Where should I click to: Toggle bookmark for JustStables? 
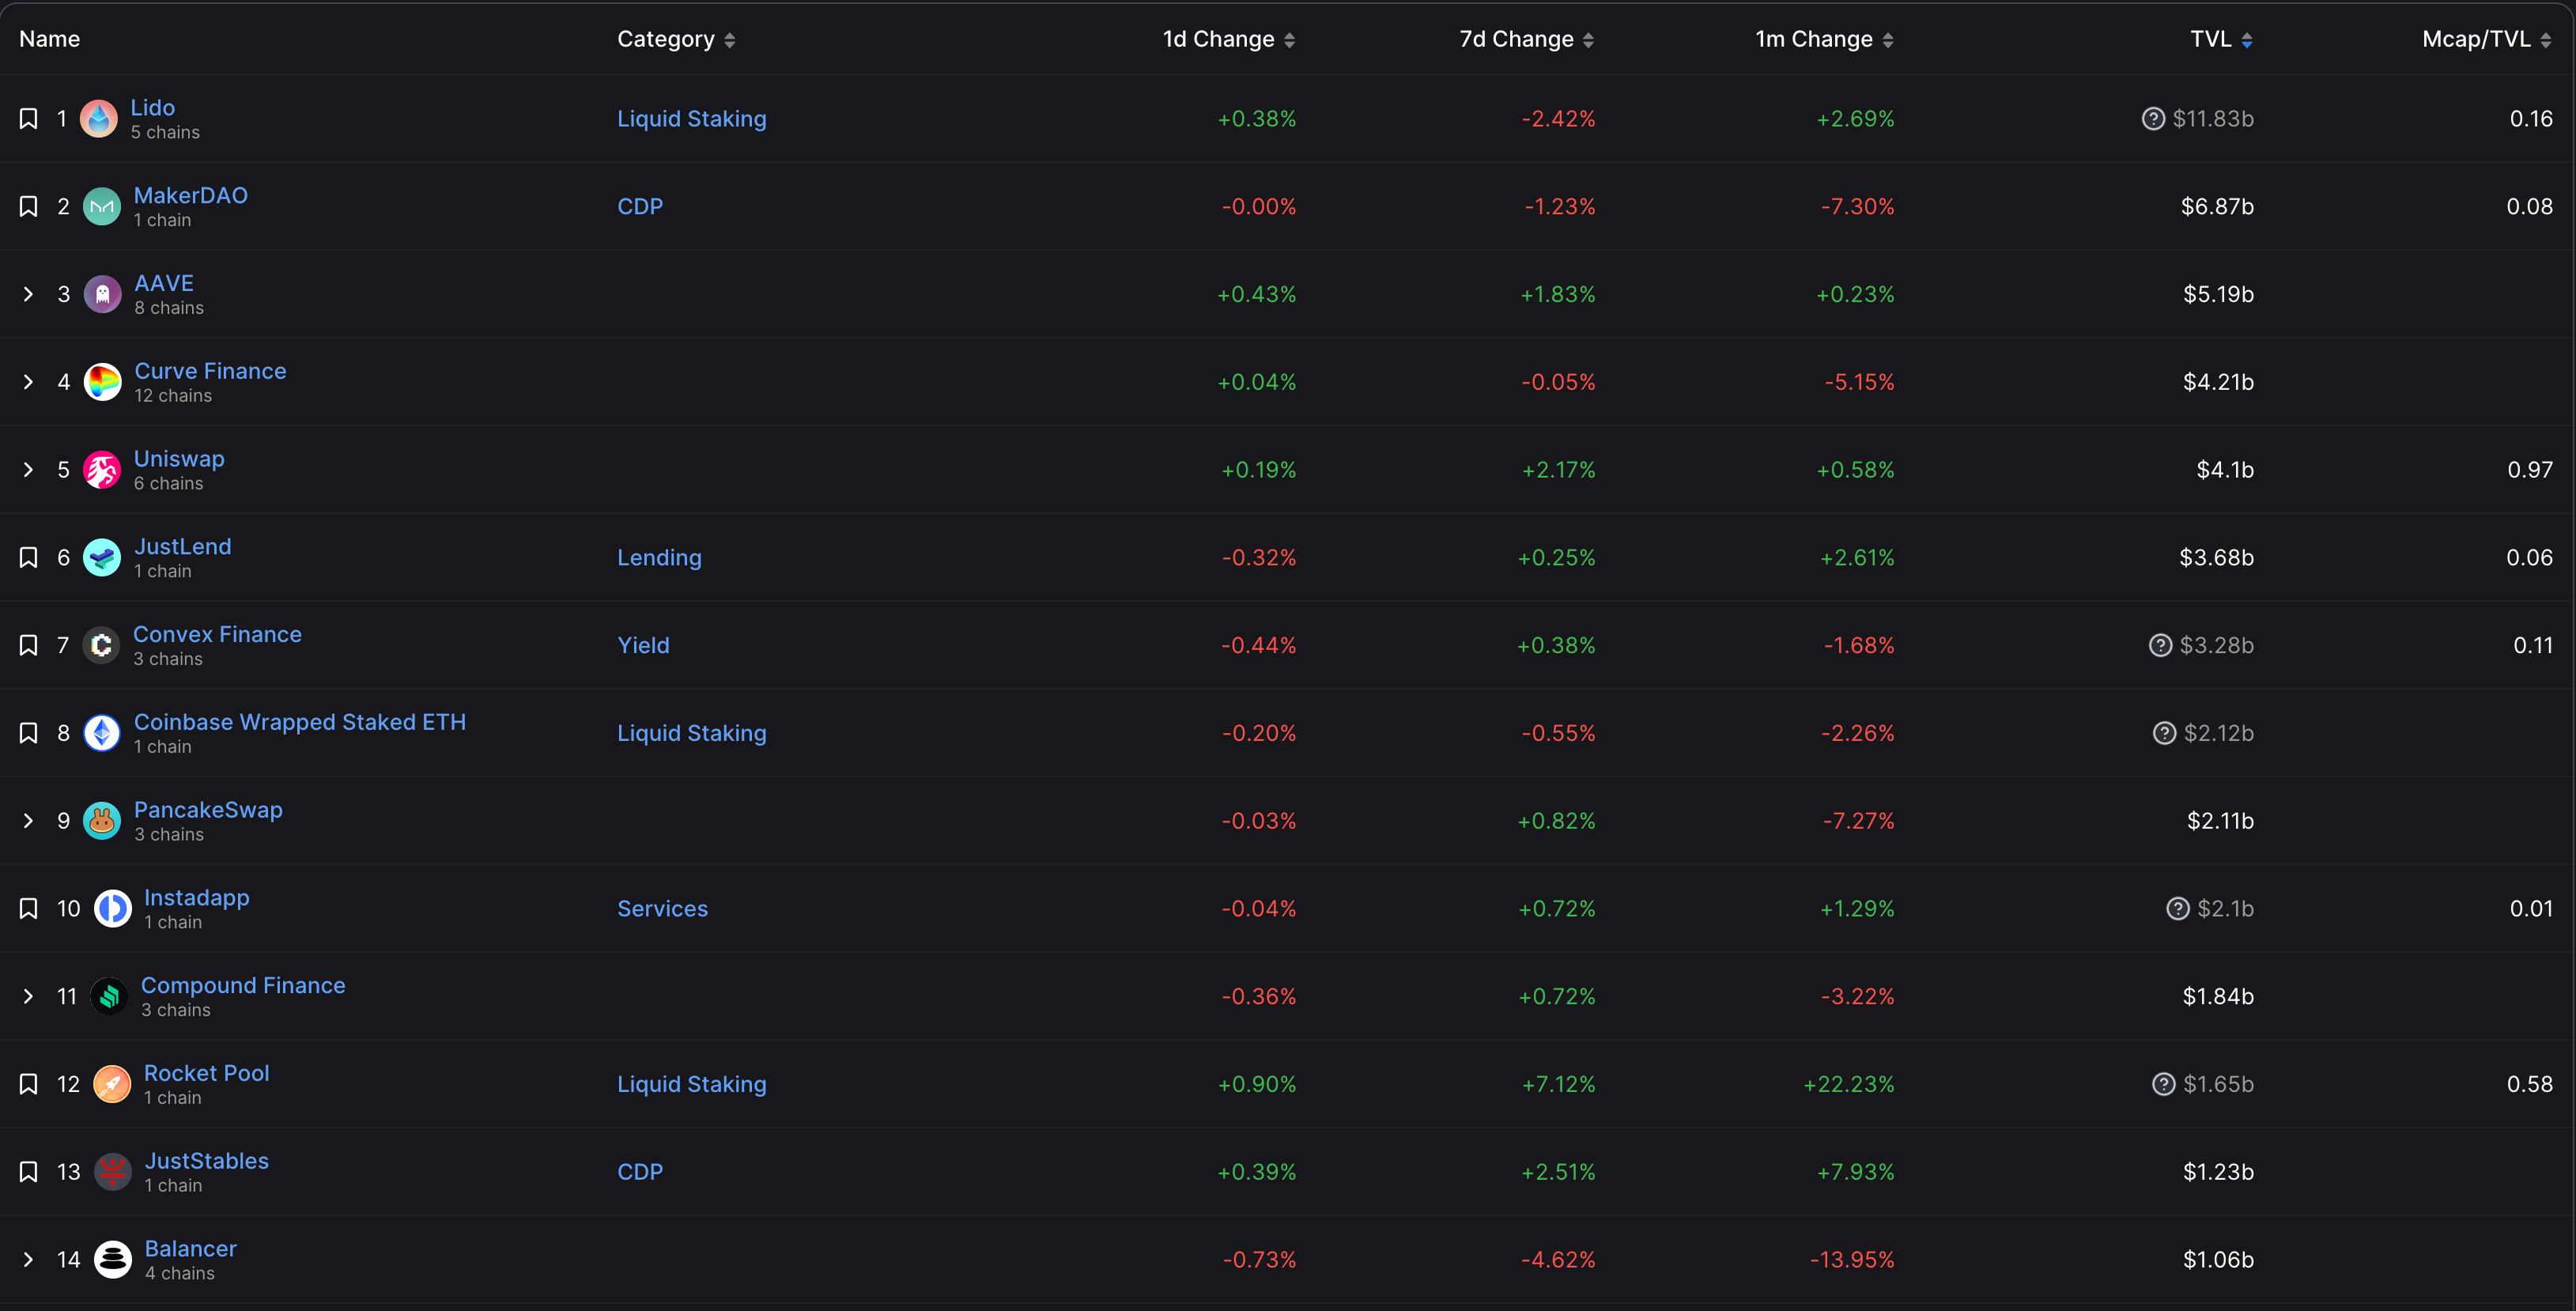[x=29, y=1172]
